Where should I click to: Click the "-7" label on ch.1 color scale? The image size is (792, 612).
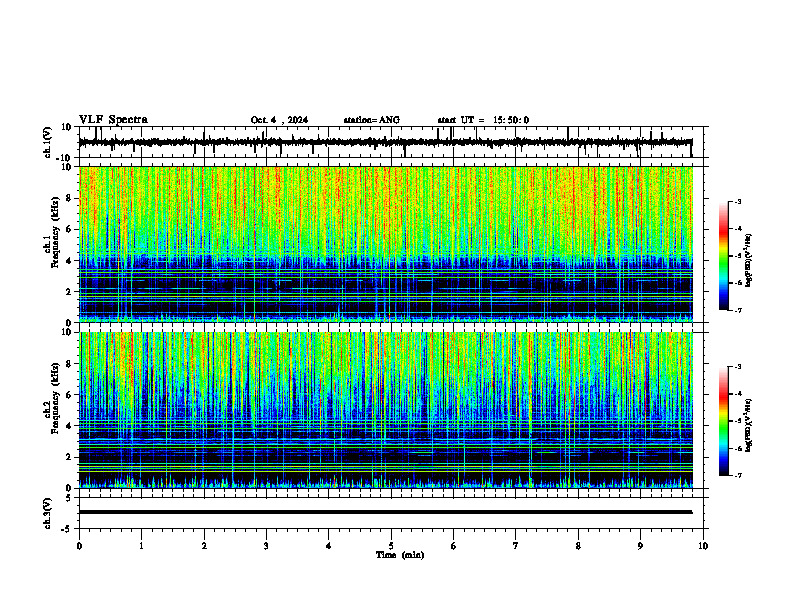[738, 310]
